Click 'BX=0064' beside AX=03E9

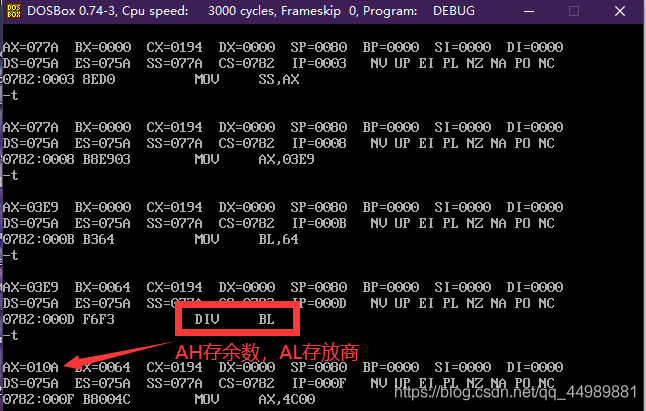(x=103, y=287)
